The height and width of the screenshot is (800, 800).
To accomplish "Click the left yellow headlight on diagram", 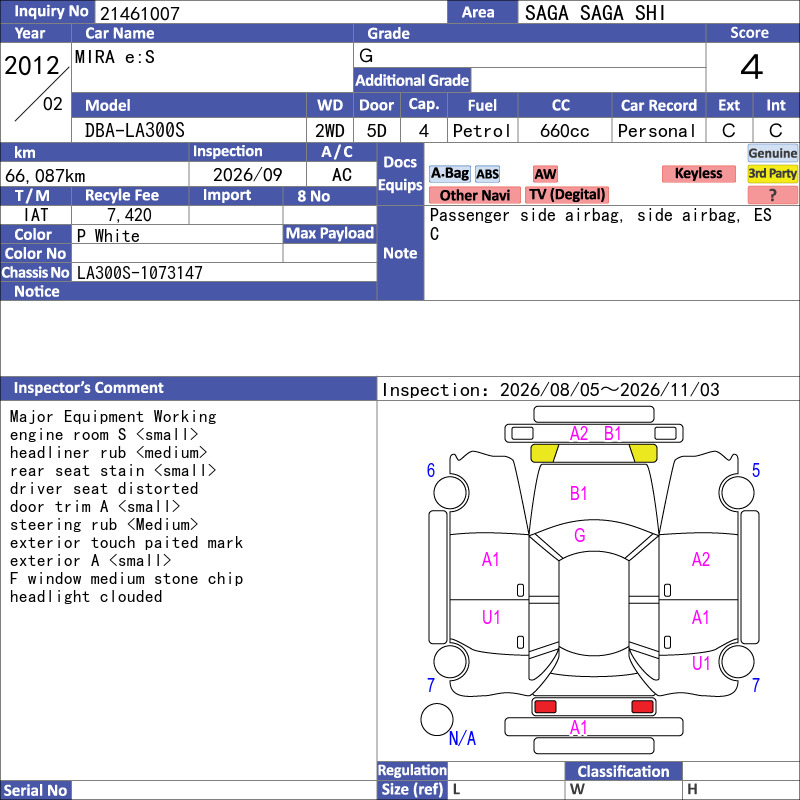I will coord(544,453).
